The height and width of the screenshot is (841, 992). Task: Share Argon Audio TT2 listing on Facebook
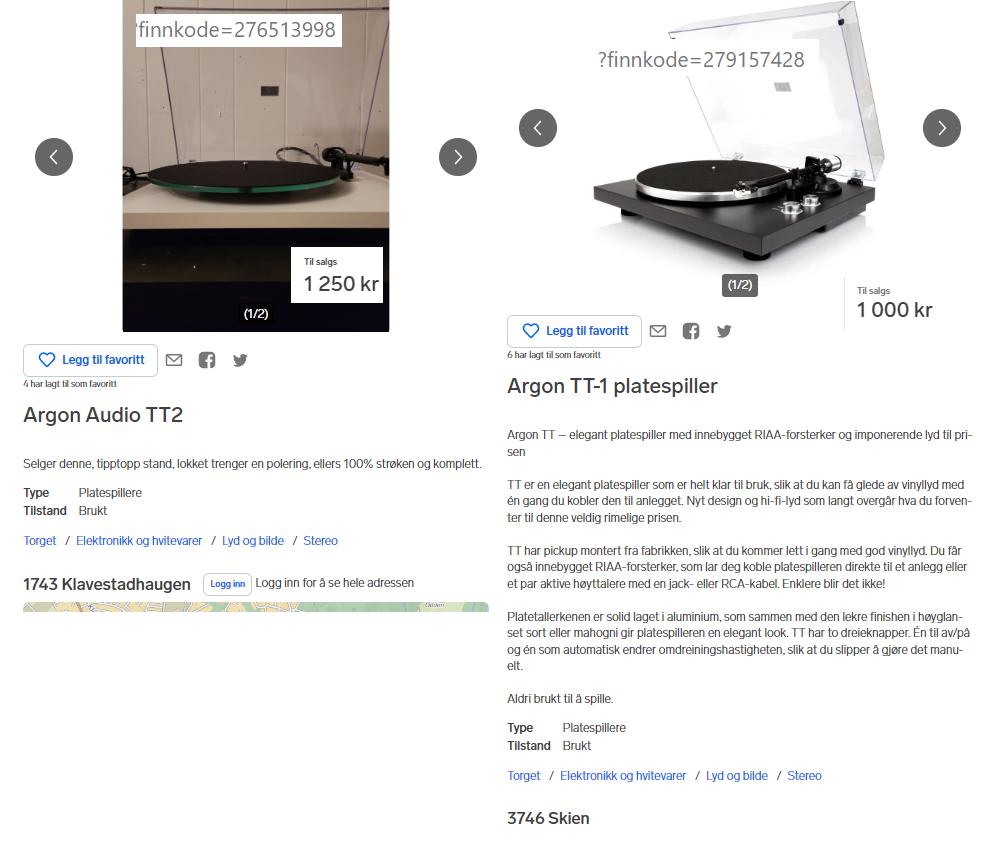point(207,360)
